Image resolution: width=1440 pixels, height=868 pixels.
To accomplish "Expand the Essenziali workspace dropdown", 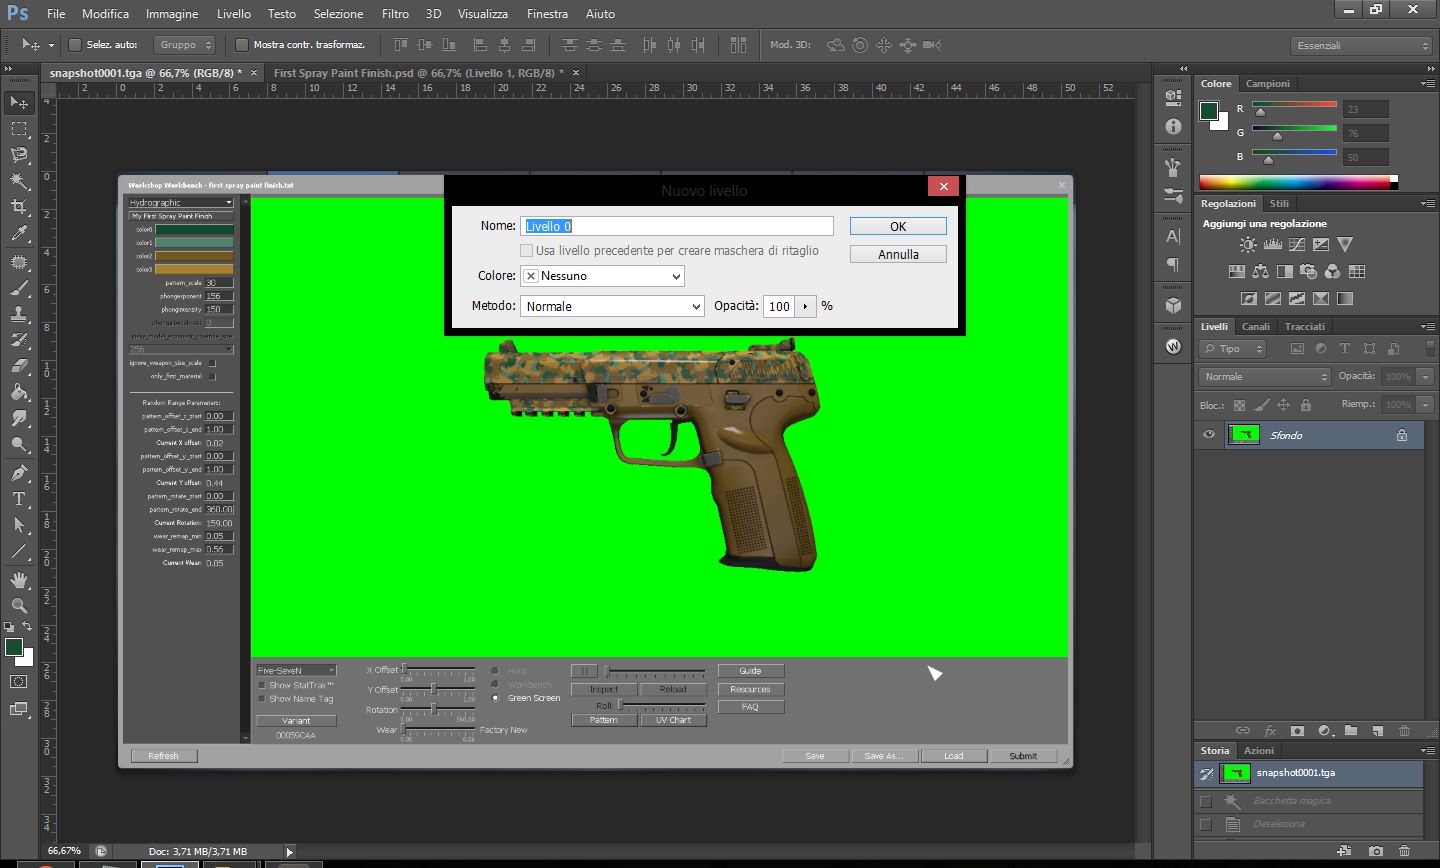I will [x=1362, y=46].
